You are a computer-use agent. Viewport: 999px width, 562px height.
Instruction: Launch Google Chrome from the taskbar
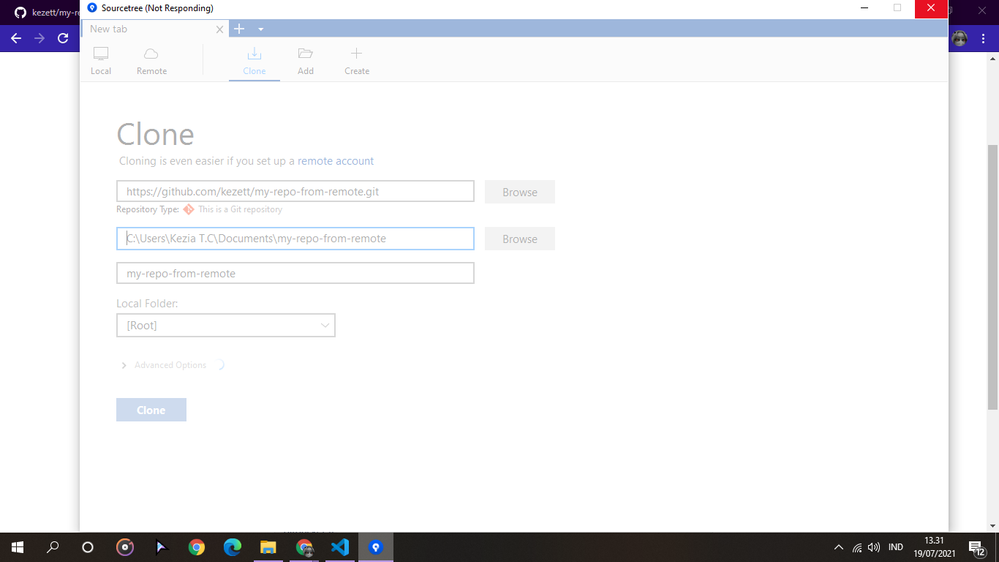(x=196, y=547)
